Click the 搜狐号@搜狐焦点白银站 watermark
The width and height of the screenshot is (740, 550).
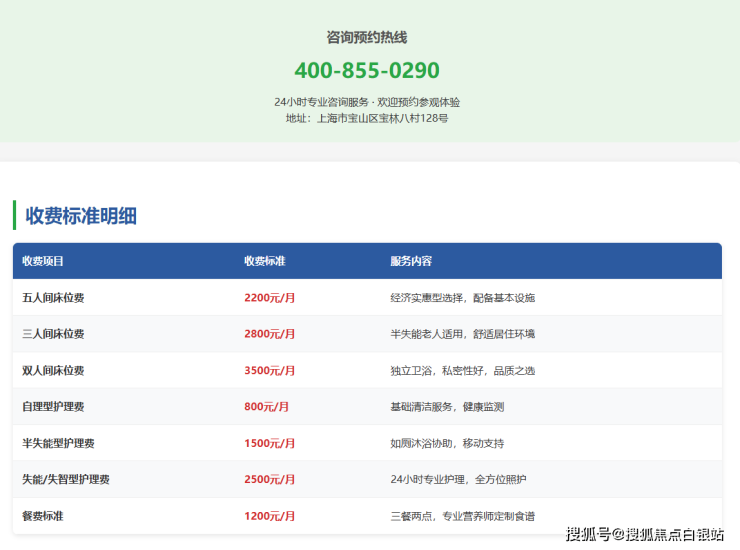(x=645, y=534)
